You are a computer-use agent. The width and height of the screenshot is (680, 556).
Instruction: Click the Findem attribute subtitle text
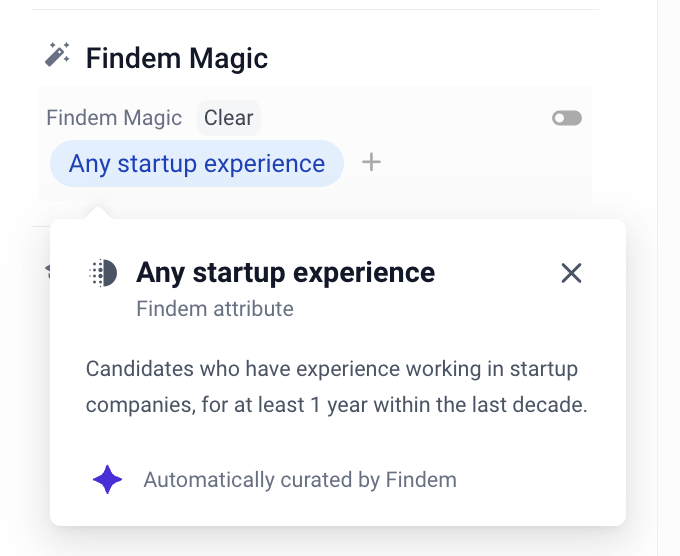[215, 309]
